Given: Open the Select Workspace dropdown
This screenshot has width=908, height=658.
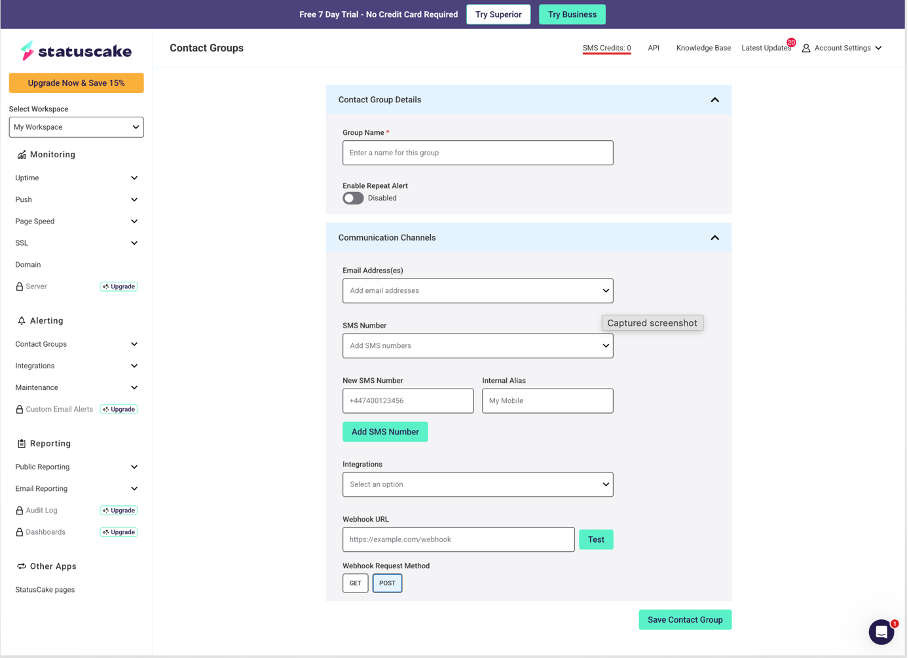Looking at the screenshot, I should click(76, 127).
